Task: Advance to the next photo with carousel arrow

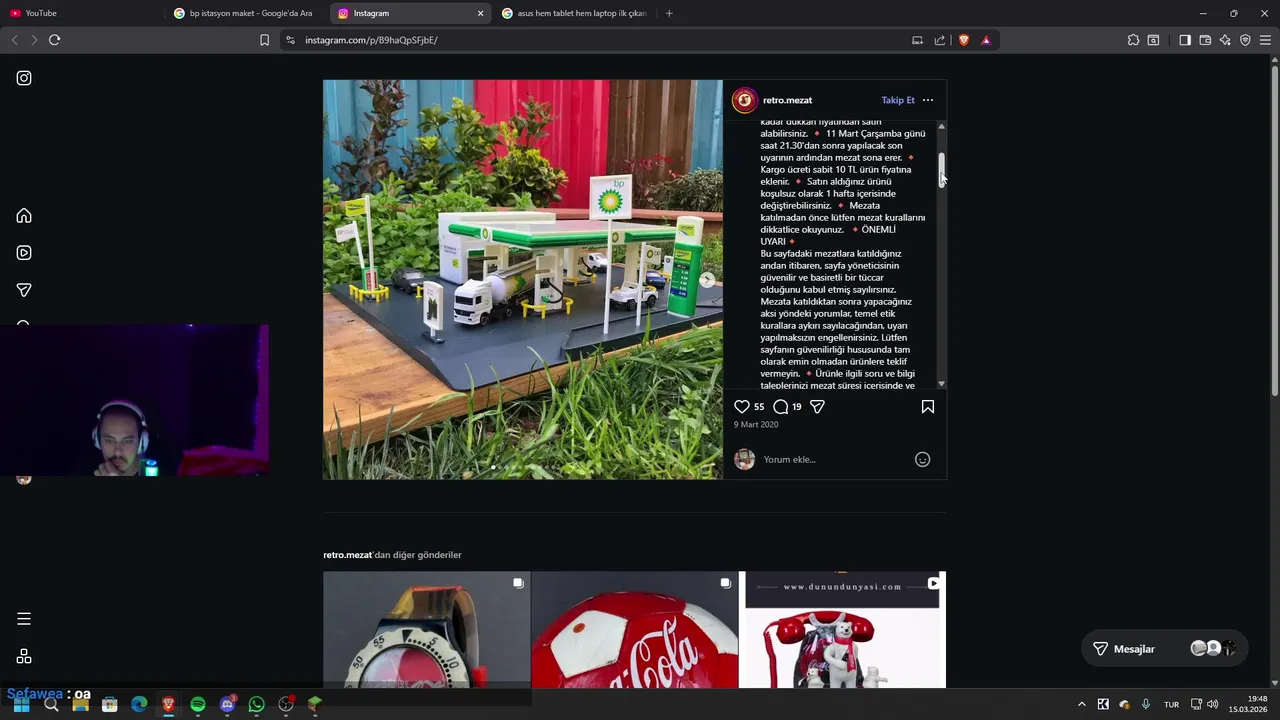Action: click(x=707, y=280)
